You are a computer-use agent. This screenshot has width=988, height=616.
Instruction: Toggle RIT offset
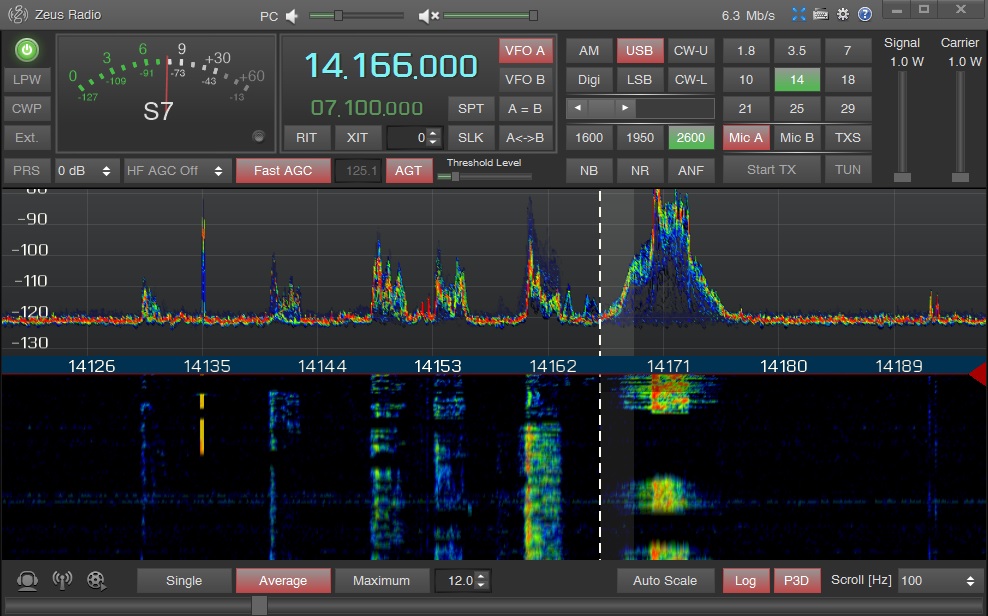[x=306, y=137]
